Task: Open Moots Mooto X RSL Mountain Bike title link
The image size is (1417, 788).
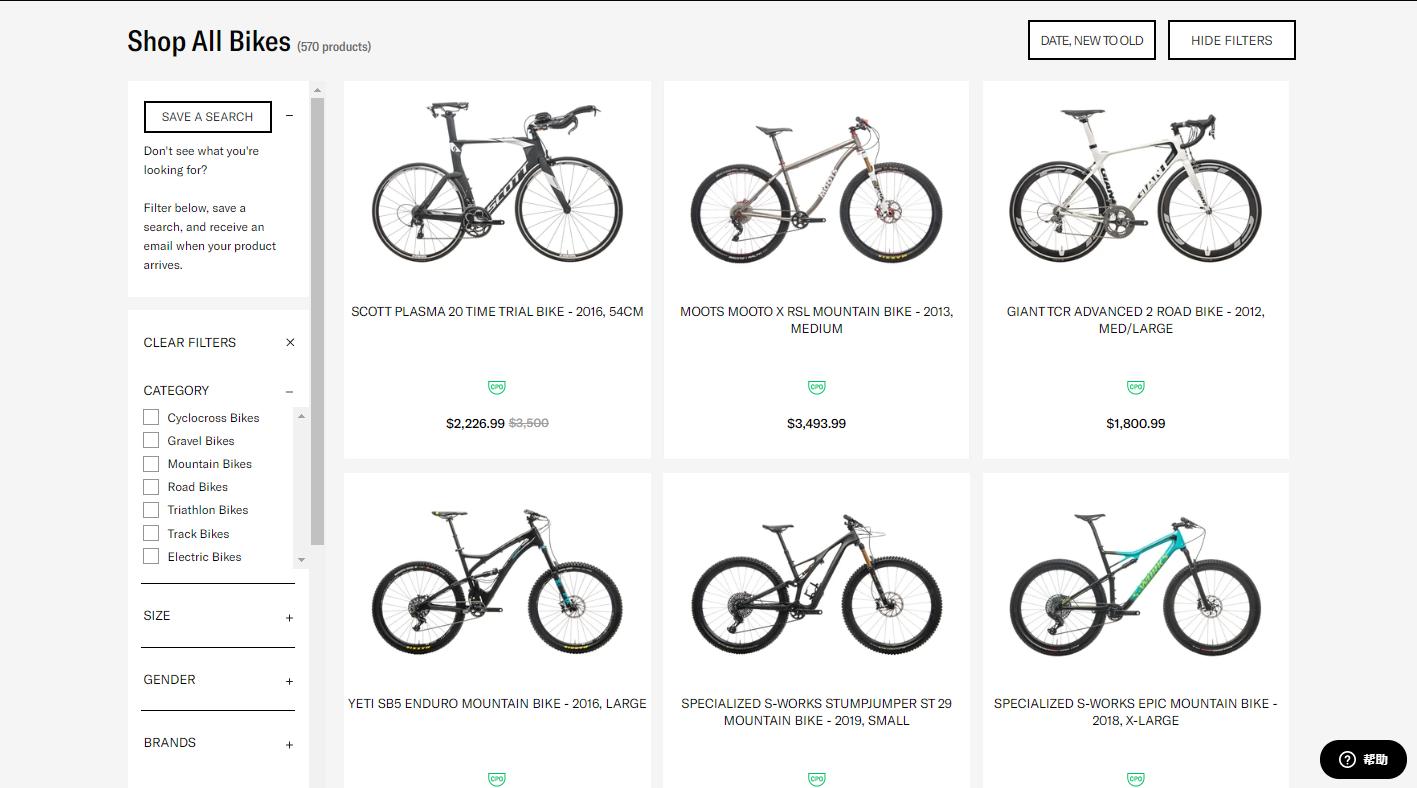Action: (x=816, y=320)
